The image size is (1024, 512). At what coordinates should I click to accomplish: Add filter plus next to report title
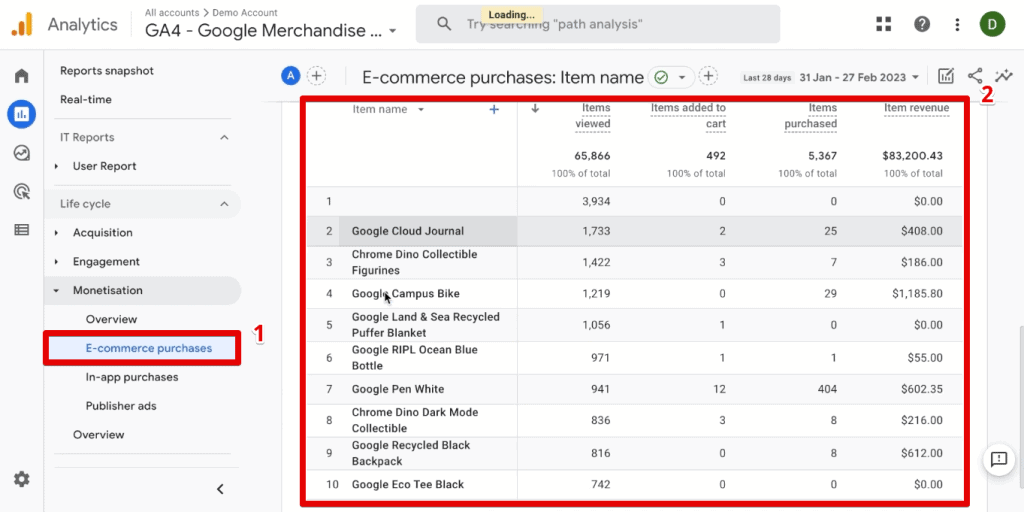(708, 76)
